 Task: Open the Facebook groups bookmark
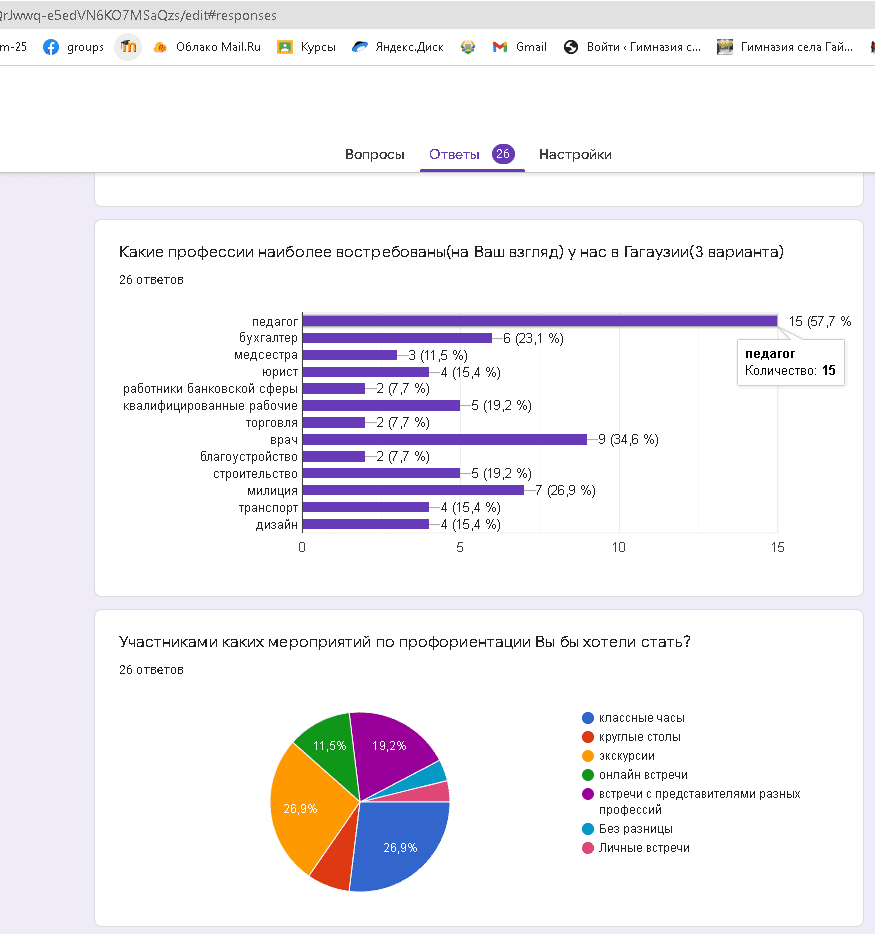74,47
